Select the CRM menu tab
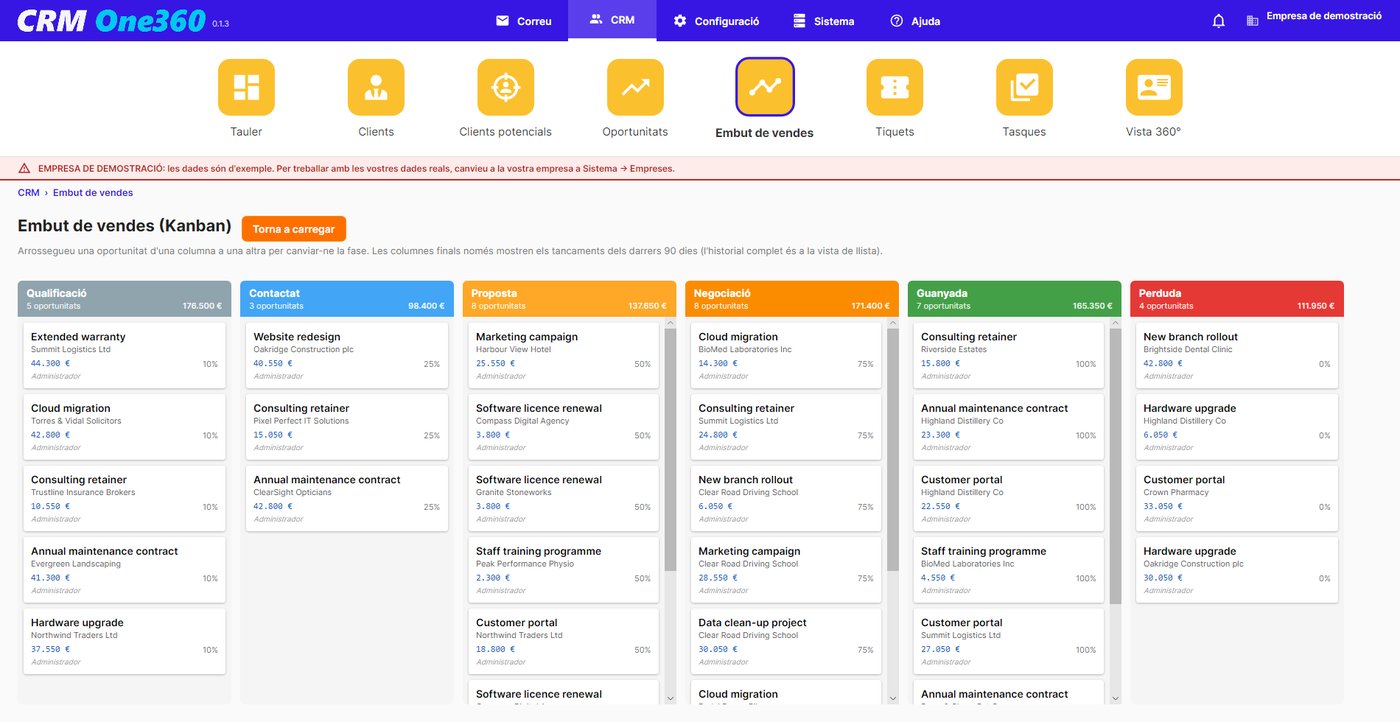 tap(612, 20)
